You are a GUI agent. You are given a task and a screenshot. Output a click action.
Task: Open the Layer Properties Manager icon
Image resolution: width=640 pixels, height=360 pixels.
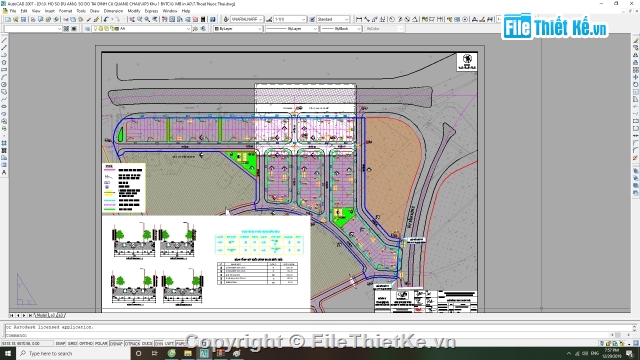[87, 29]
